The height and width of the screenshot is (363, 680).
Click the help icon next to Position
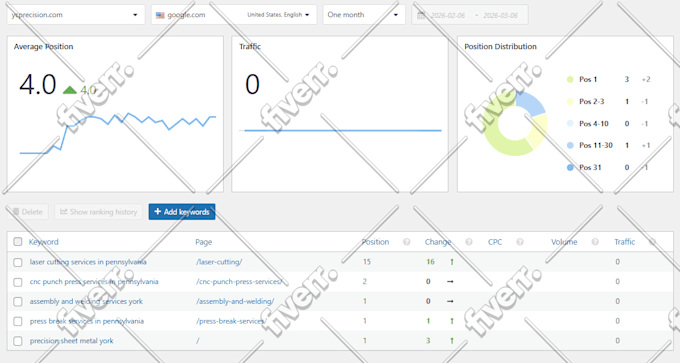tap(406, 242)
